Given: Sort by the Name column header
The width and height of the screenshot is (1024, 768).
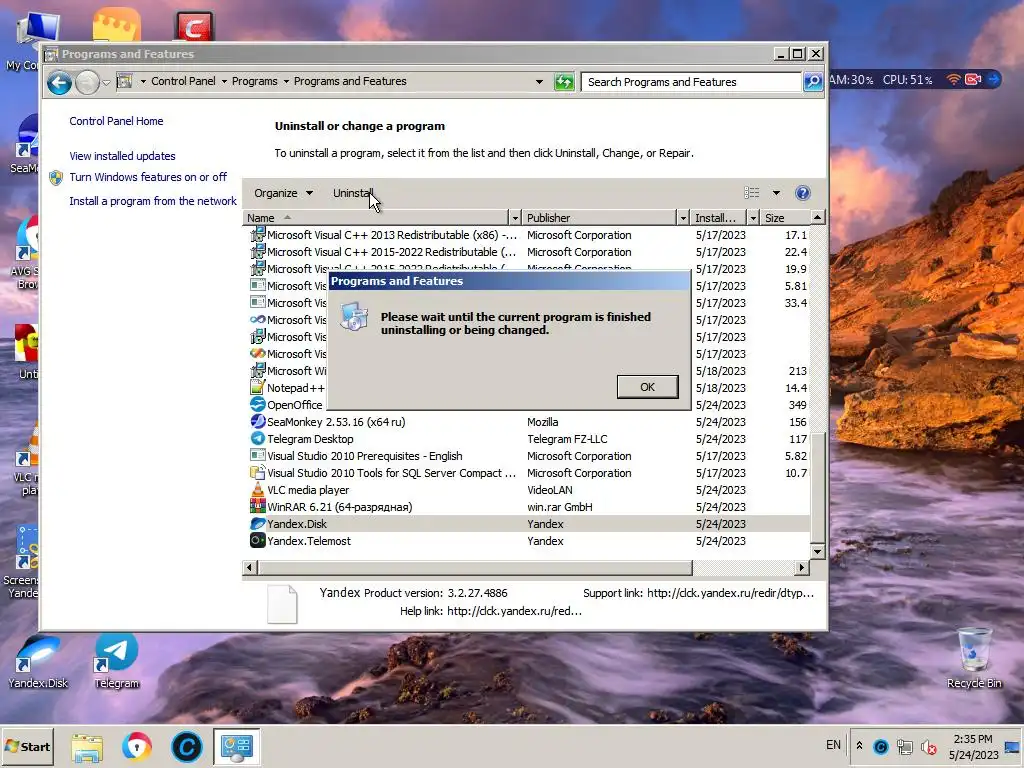Looking at the screenshot, I should pos(376,217).
